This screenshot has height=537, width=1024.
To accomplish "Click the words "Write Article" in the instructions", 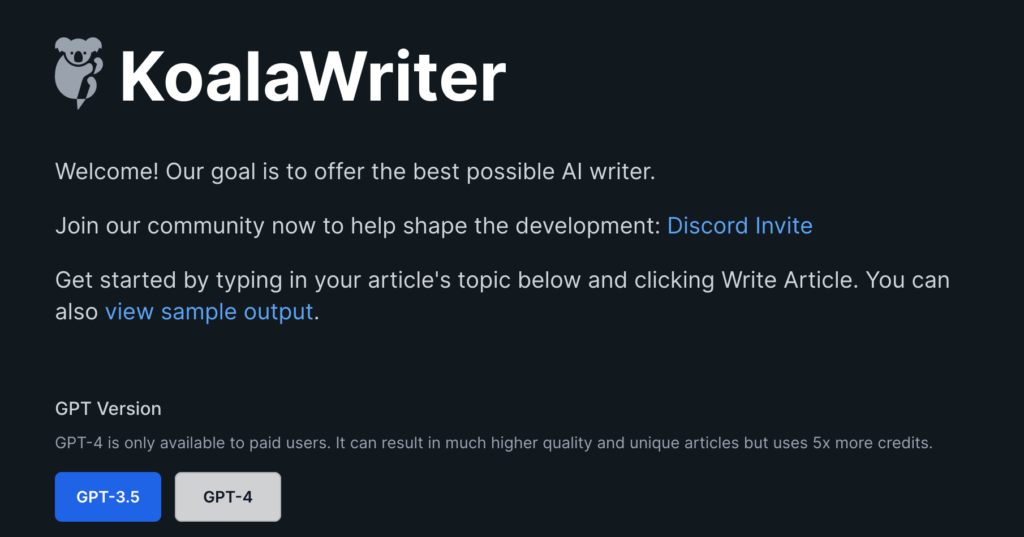I will tap(788, 280).
